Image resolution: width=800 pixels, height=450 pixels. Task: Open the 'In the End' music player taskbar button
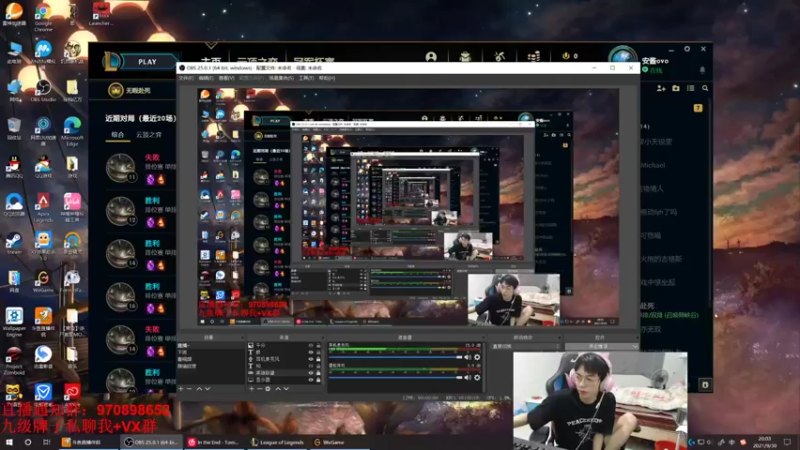point(215,442)
